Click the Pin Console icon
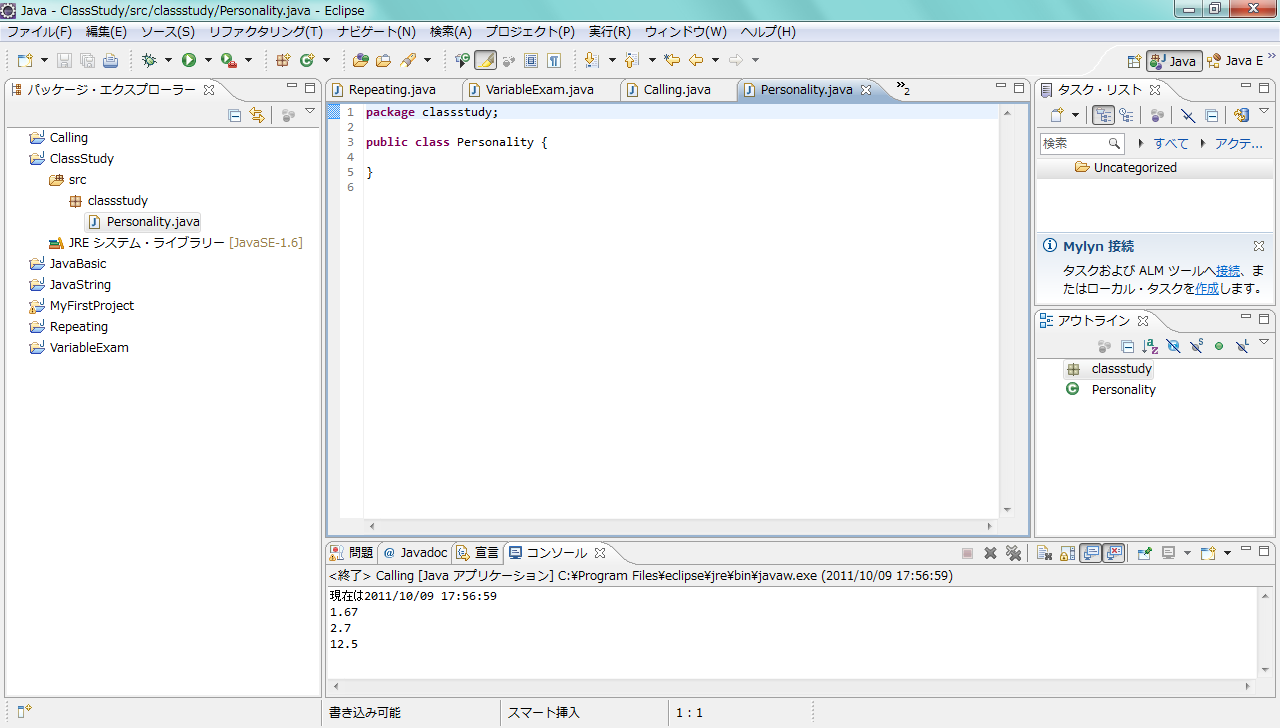The width and height of the screenshot is (1280, 728). click(x=1145, y=553)
